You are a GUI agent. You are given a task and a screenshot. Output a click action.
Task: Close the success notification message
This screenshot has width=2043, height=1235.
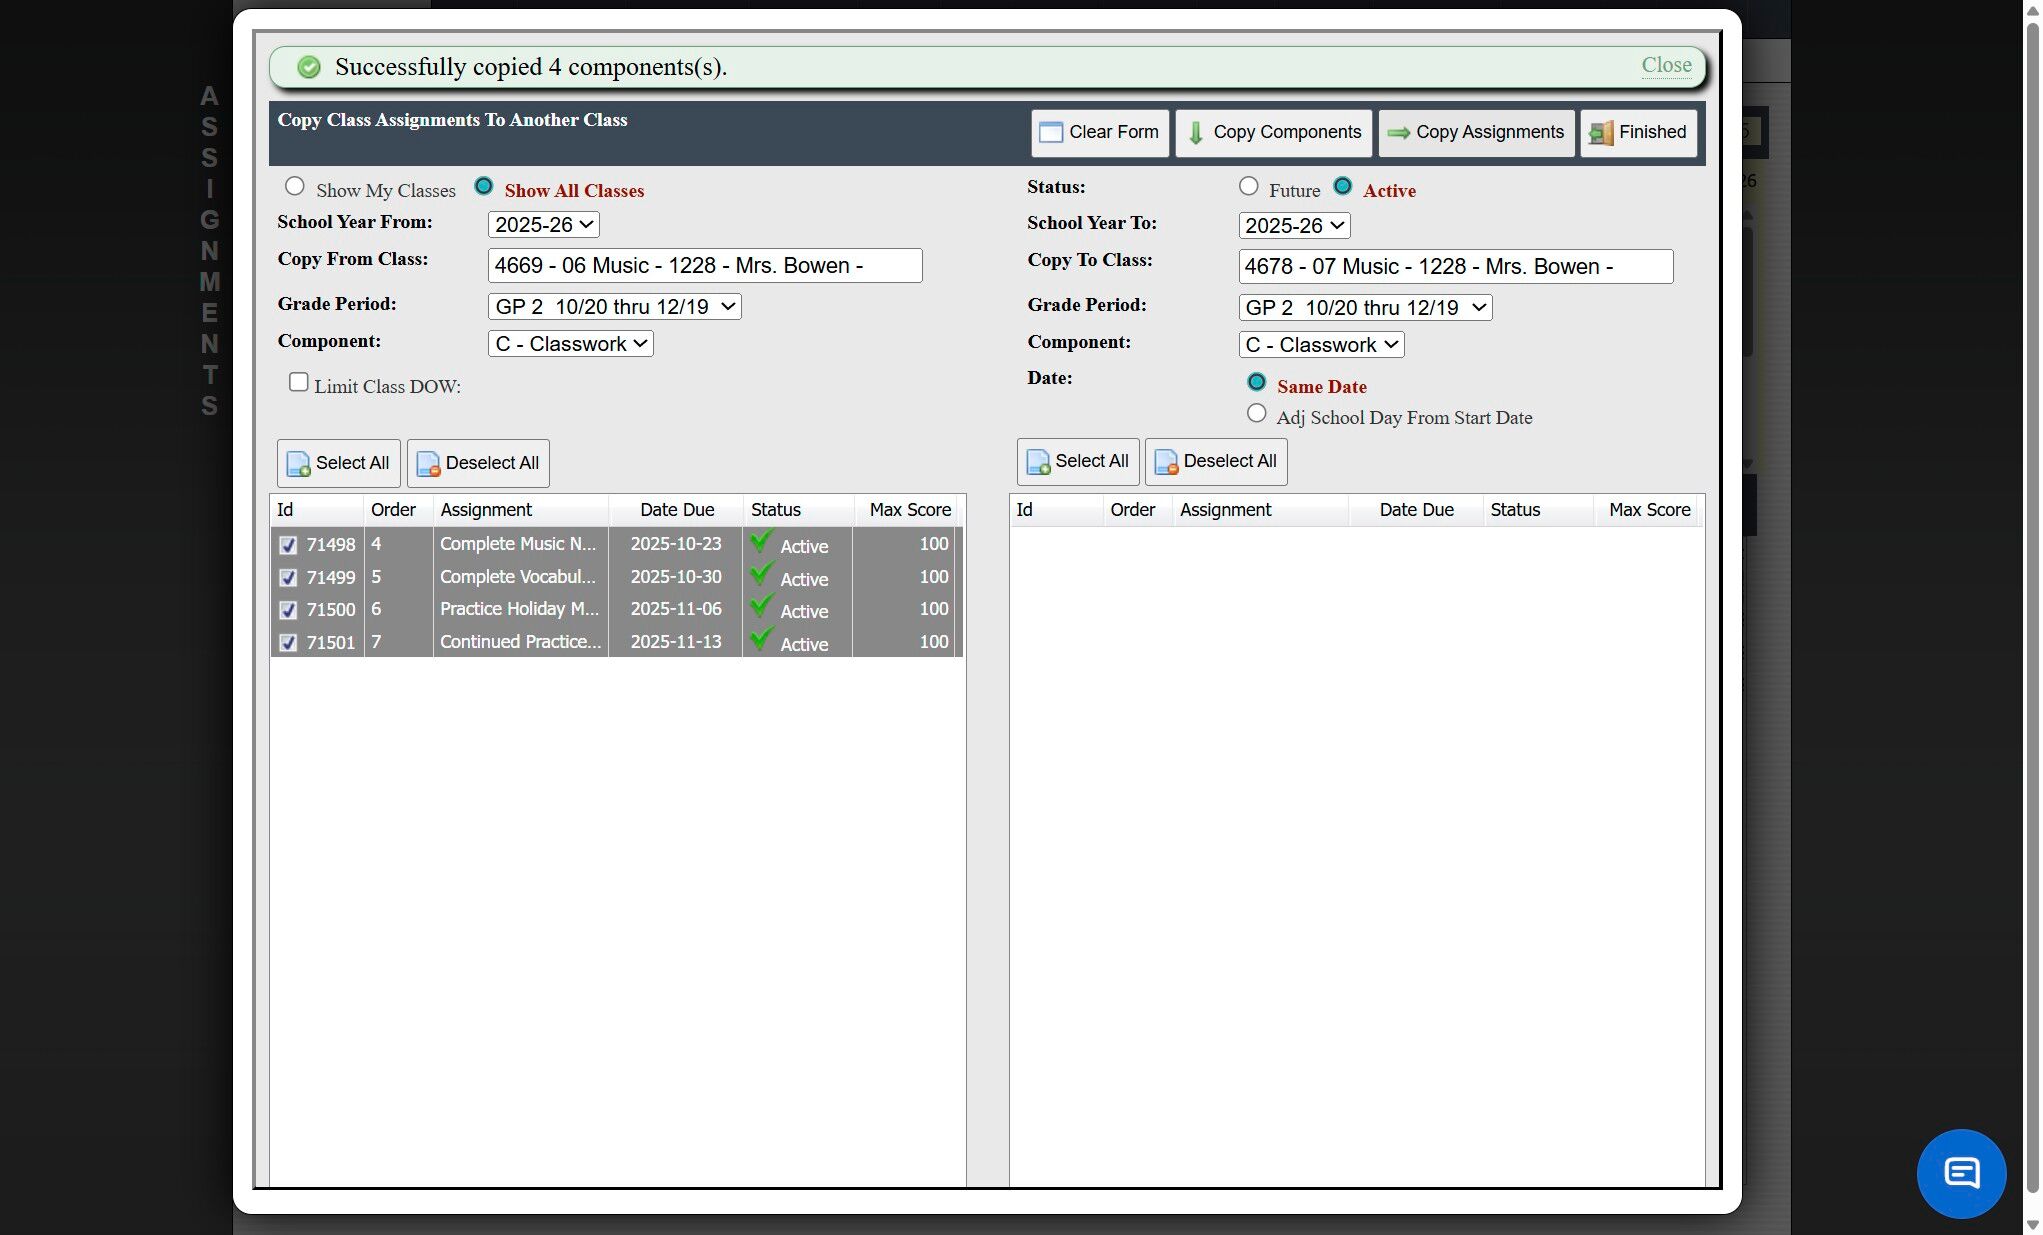coord(1666,65)
